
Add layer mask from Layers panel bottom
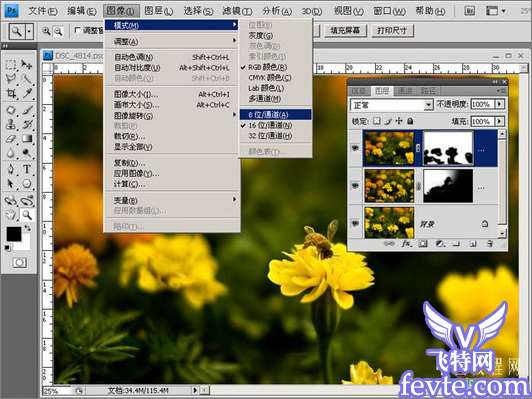point(423,244)
